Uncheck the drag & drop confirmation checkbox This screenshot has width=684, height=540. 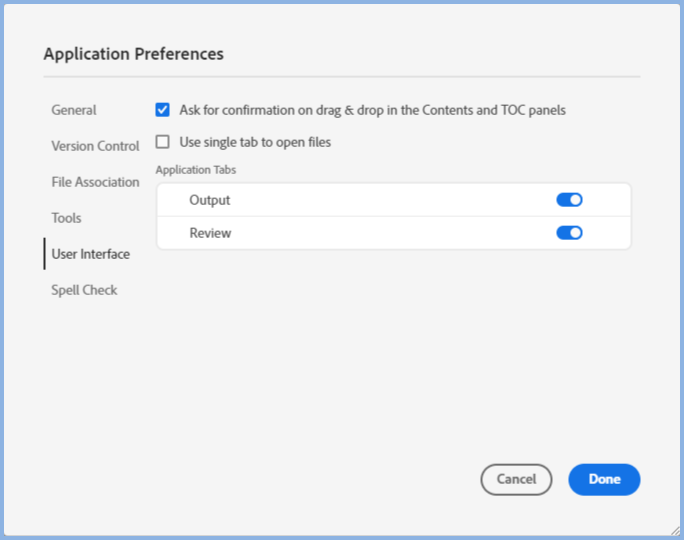point(163,110)
